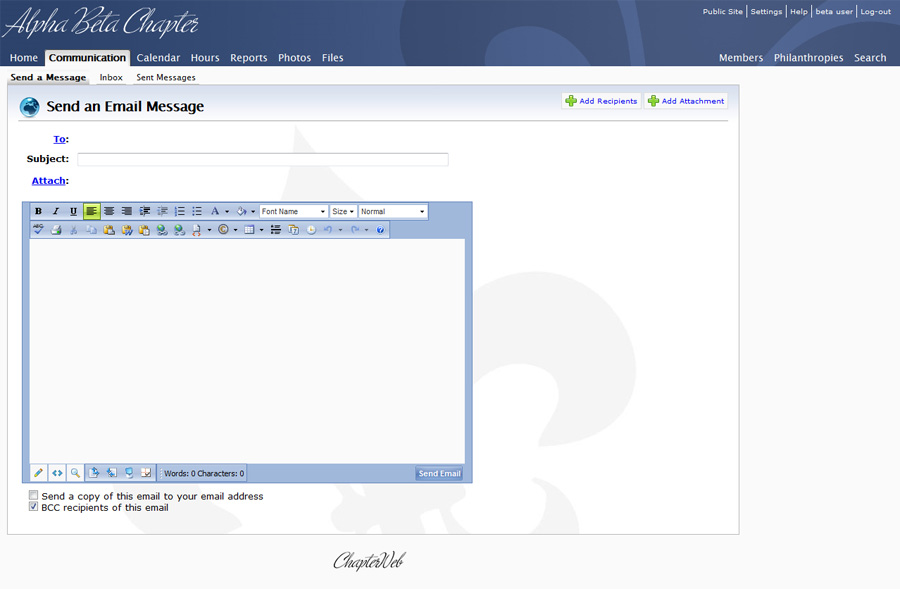Click the redo arrow icon
The image size is (900, 589).
point(355,230)
